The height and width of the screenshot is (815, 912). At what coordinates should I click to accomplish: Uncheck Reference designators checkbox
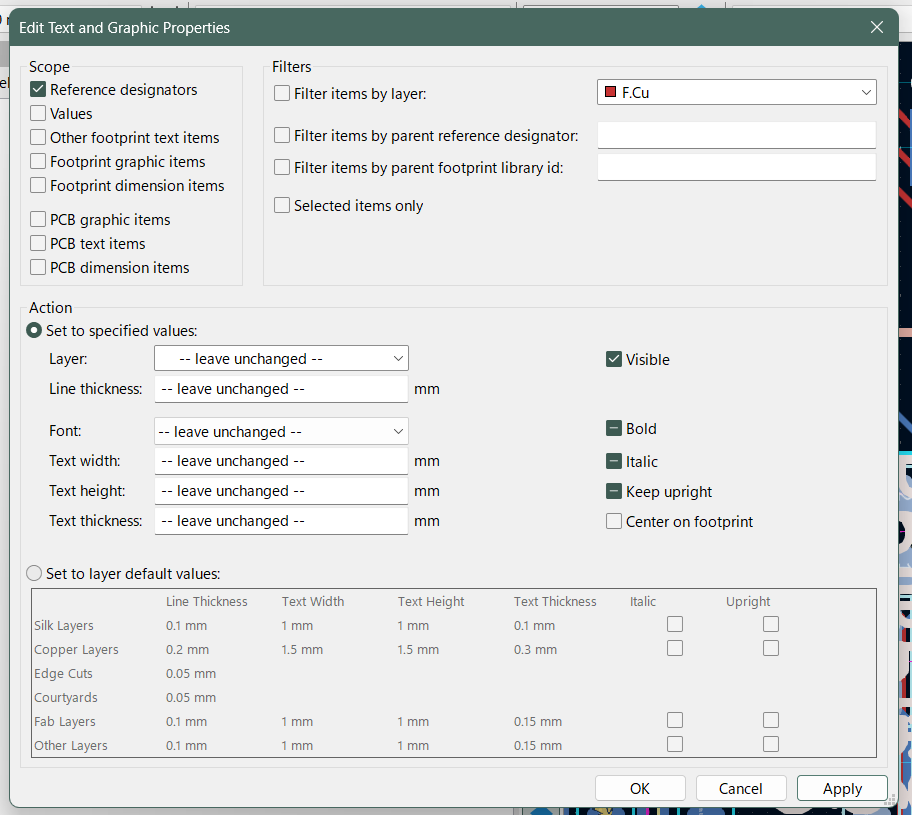pos(38,90)
